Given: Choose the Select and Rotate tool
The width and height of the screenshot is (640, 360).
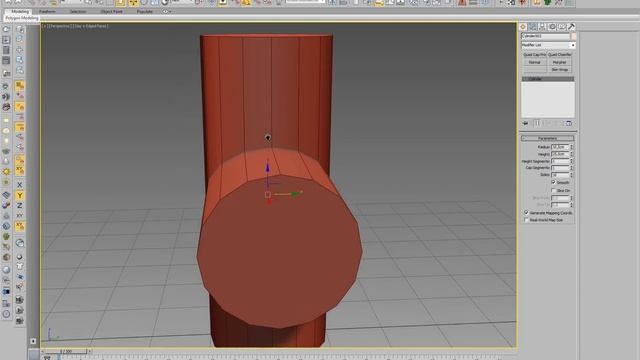Looking at the screenshot, I should pos(144,3).
